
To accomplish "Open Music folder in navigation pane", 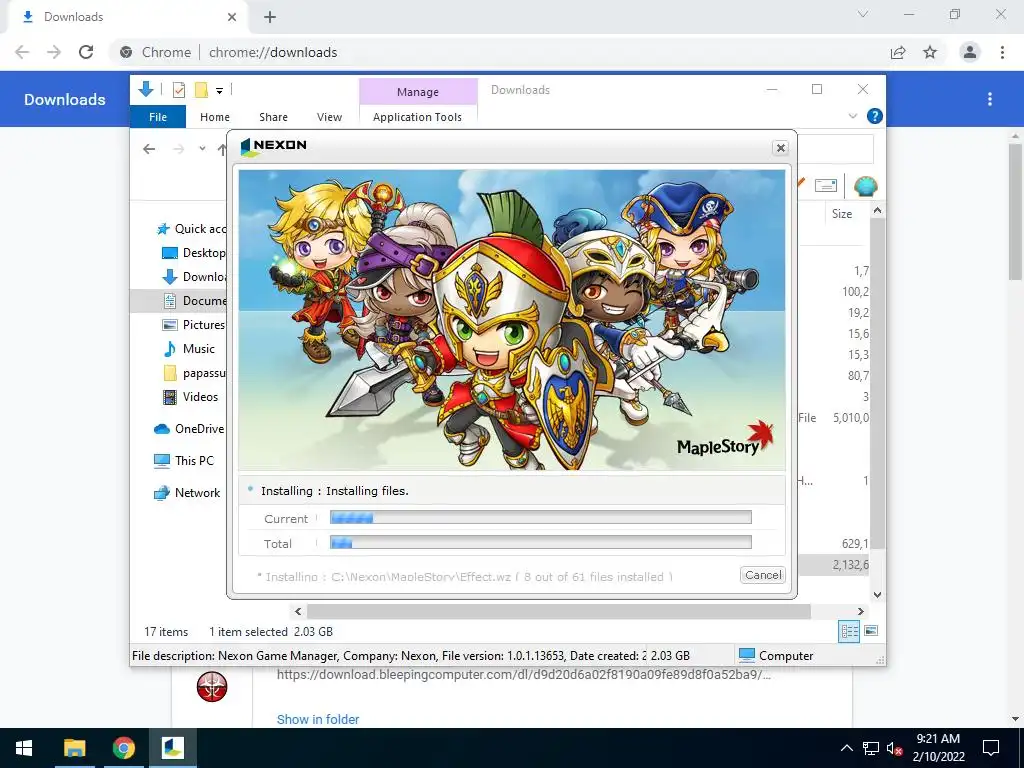I will 189,349.
